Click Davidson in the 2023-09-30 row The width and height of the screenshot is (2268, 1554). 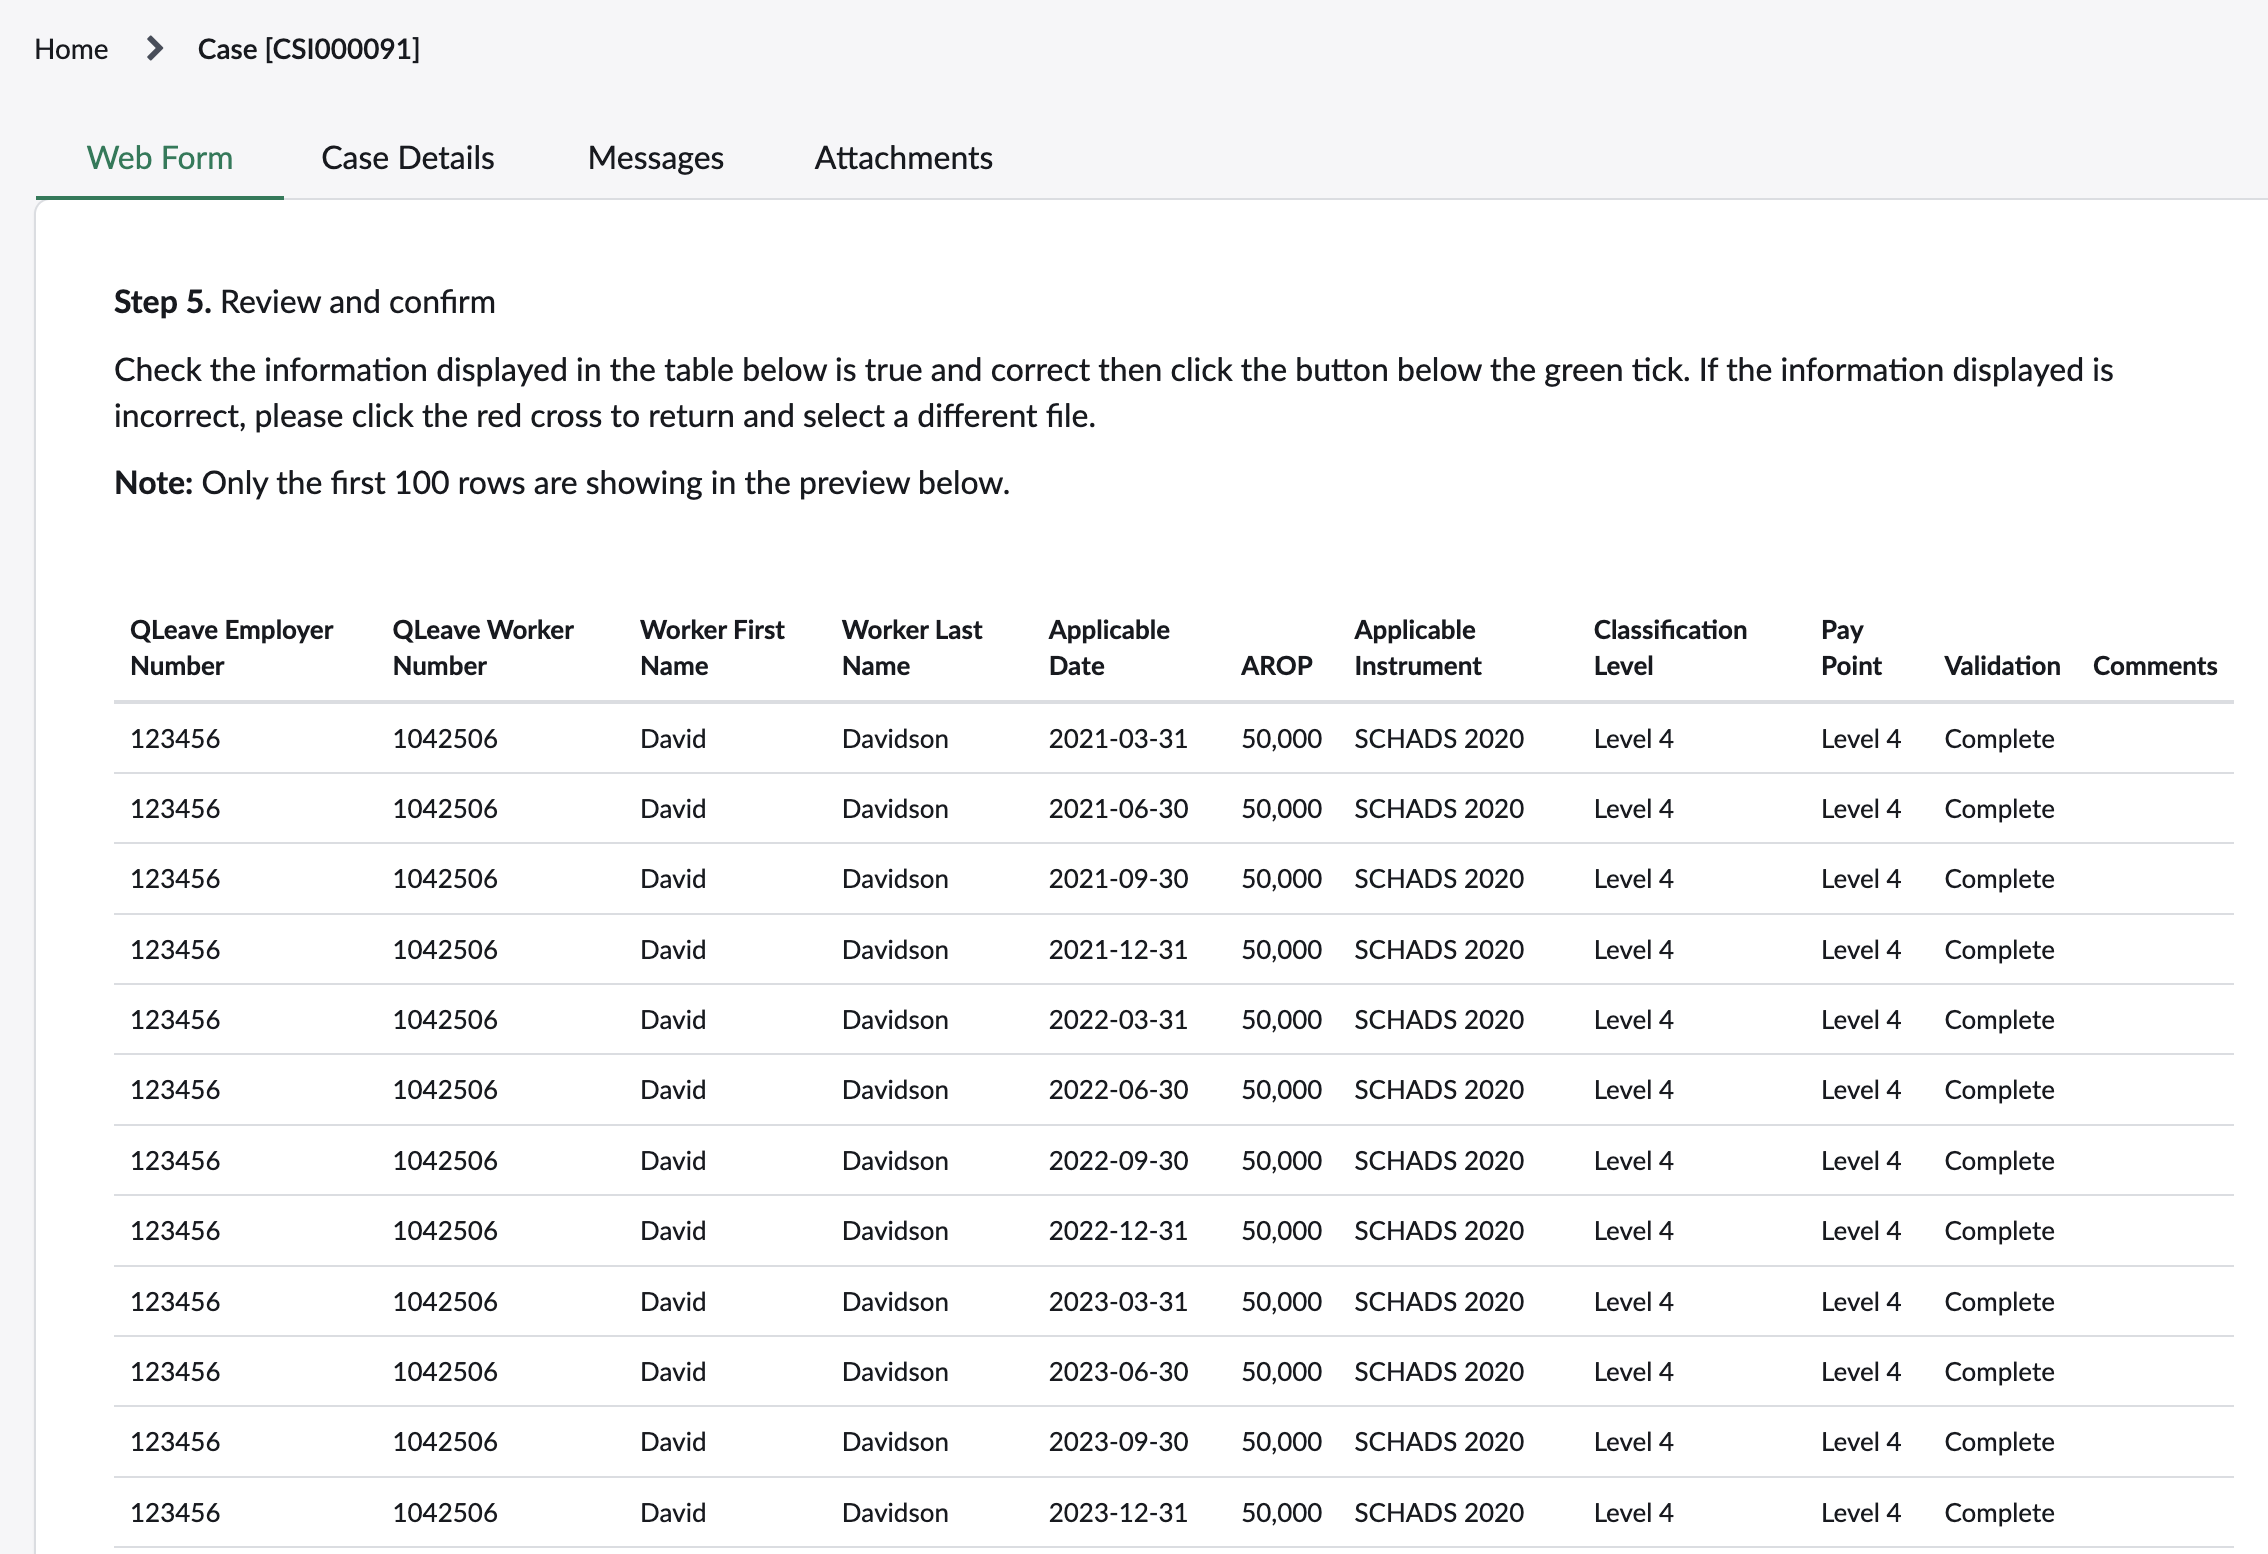(x=895, y=1441)
